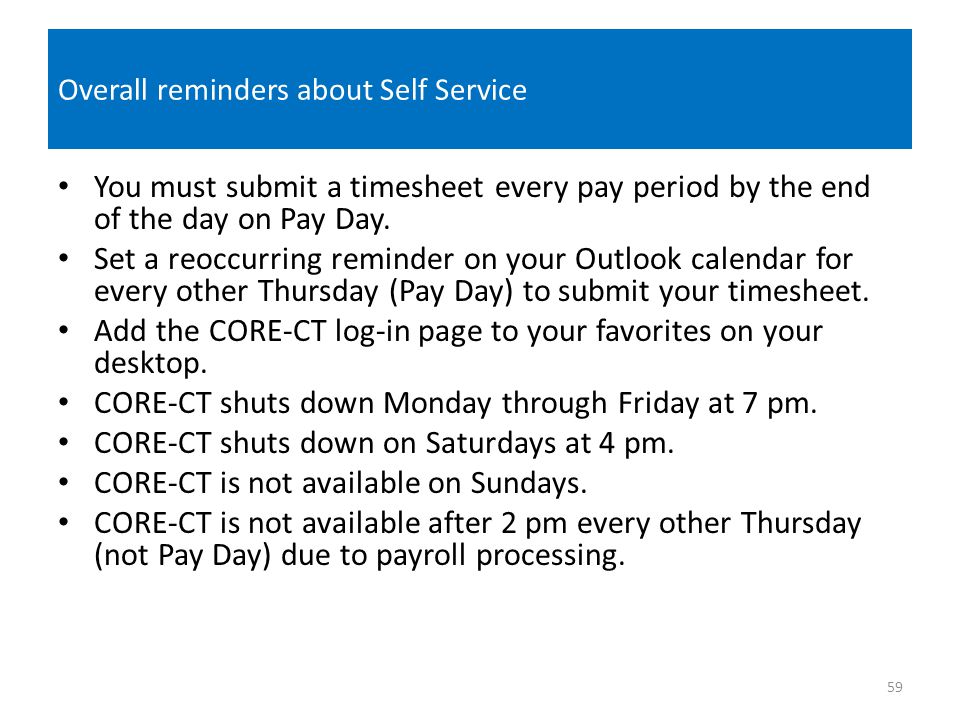
Task: Click the bullet point before 'Set a reoccurring'
Action: (x=64, y=258)
